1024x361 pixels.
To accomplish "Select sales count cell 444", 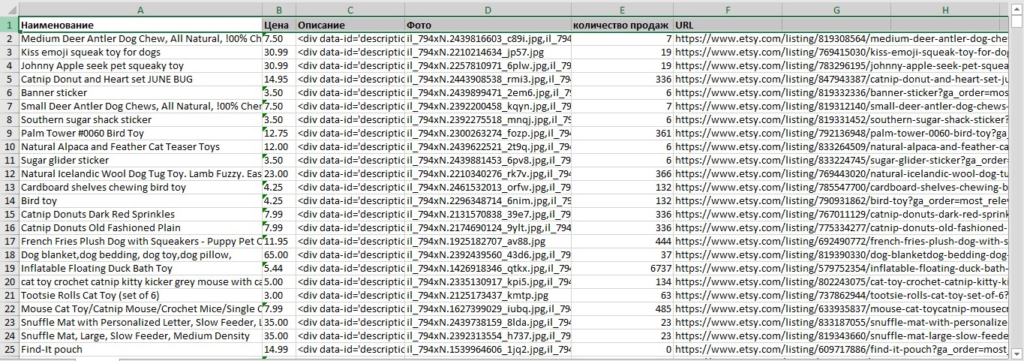I will (x=622, y=242).
